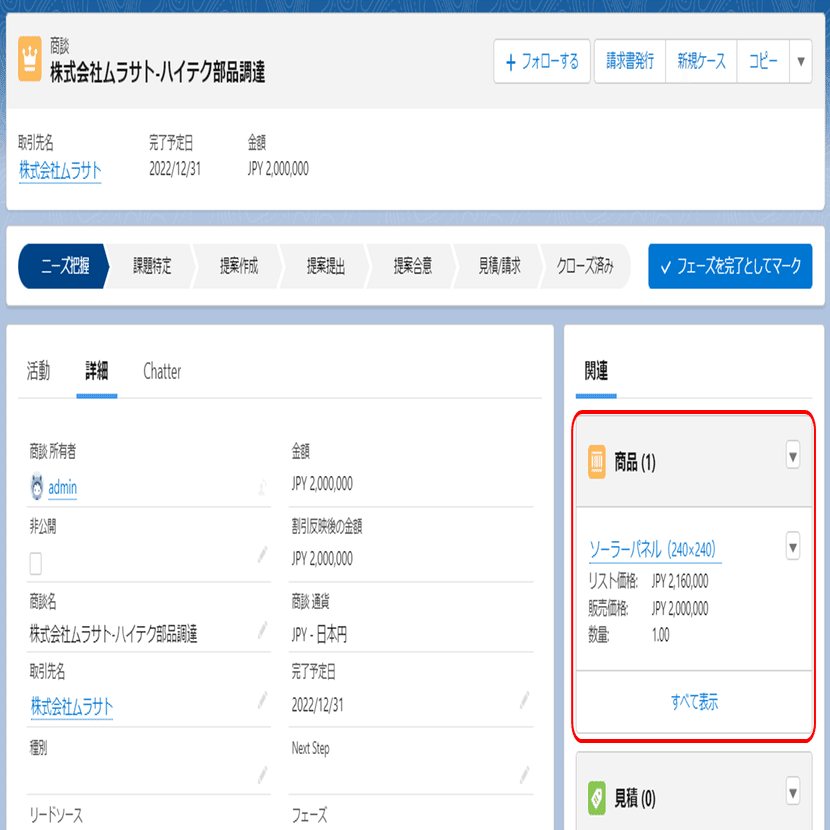This screenshot has height=830, width=830.
Task: Switch to the Chatter tab
Action: tap(162, 371)
